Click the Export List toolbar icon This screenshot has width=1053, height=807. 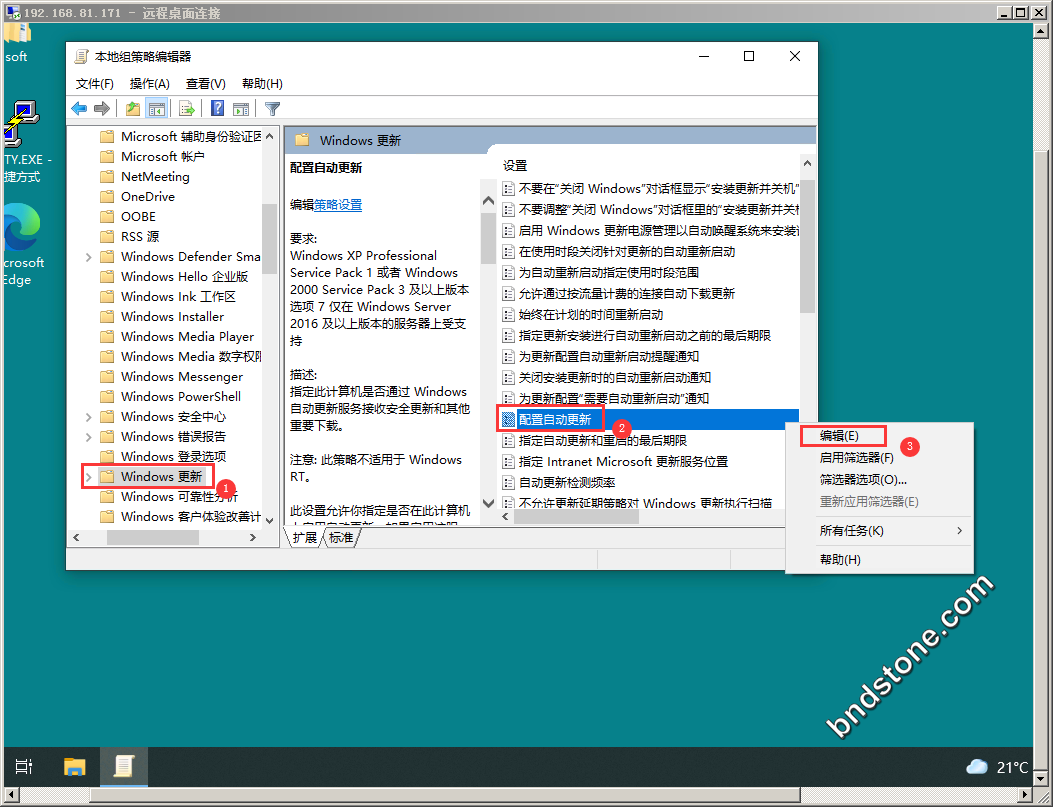[187, 109]
